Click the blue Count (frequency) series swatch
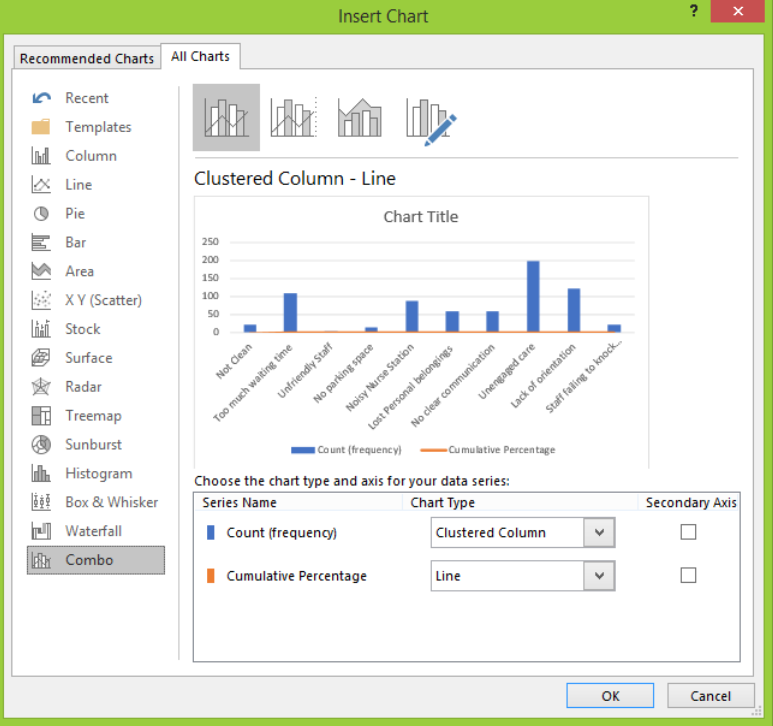Screen dimensions: 773x726 click(x=211, y=532)
